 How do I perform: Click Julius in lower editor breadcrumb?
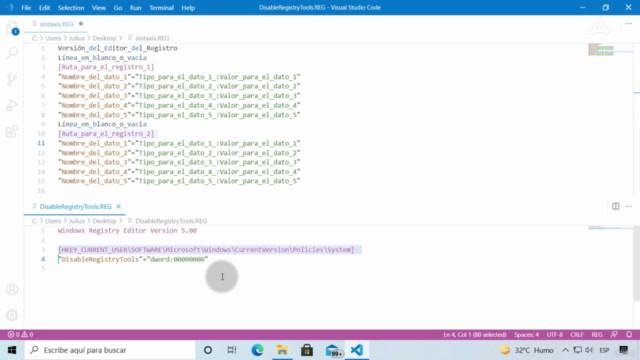[x=77, y=221]
